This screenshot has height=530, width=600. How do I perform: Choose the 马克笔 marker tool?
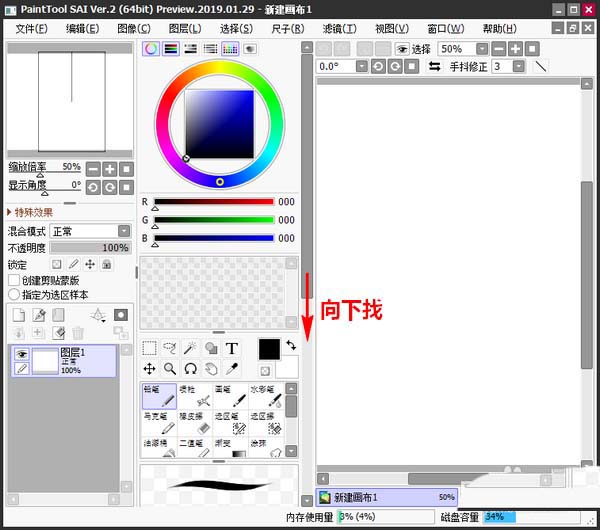(159, 423)
